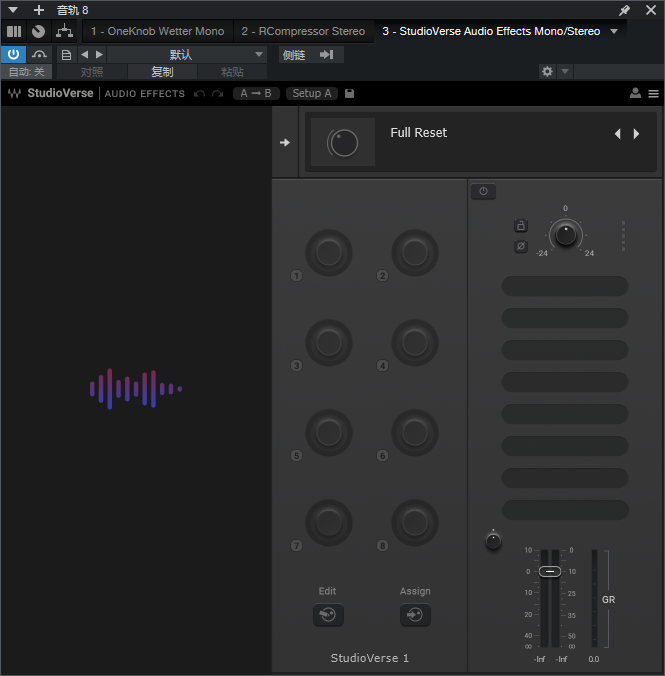Screen dimensions: 665x676
Task: Click the macro controls knob icon
Action: point(39,31)
